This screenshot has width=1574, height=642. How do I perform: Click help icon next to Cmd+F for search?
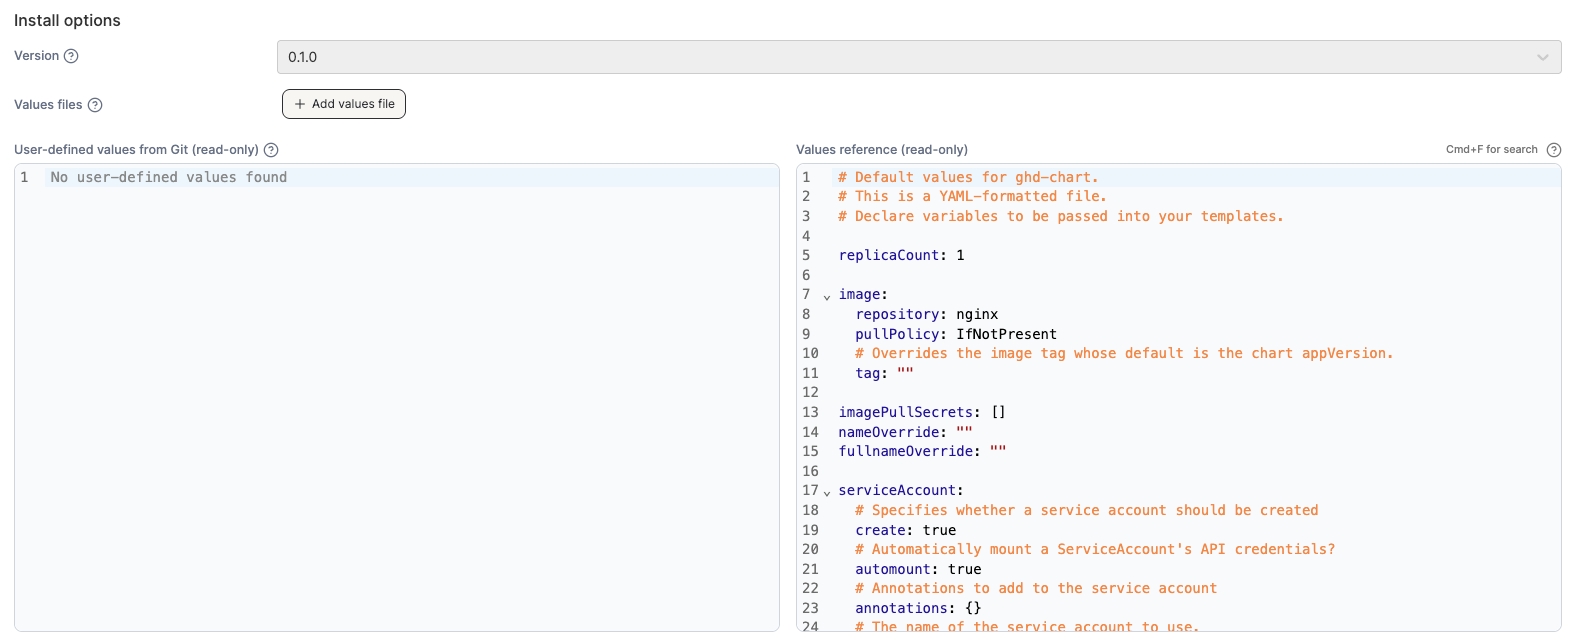pos(1553,150)
